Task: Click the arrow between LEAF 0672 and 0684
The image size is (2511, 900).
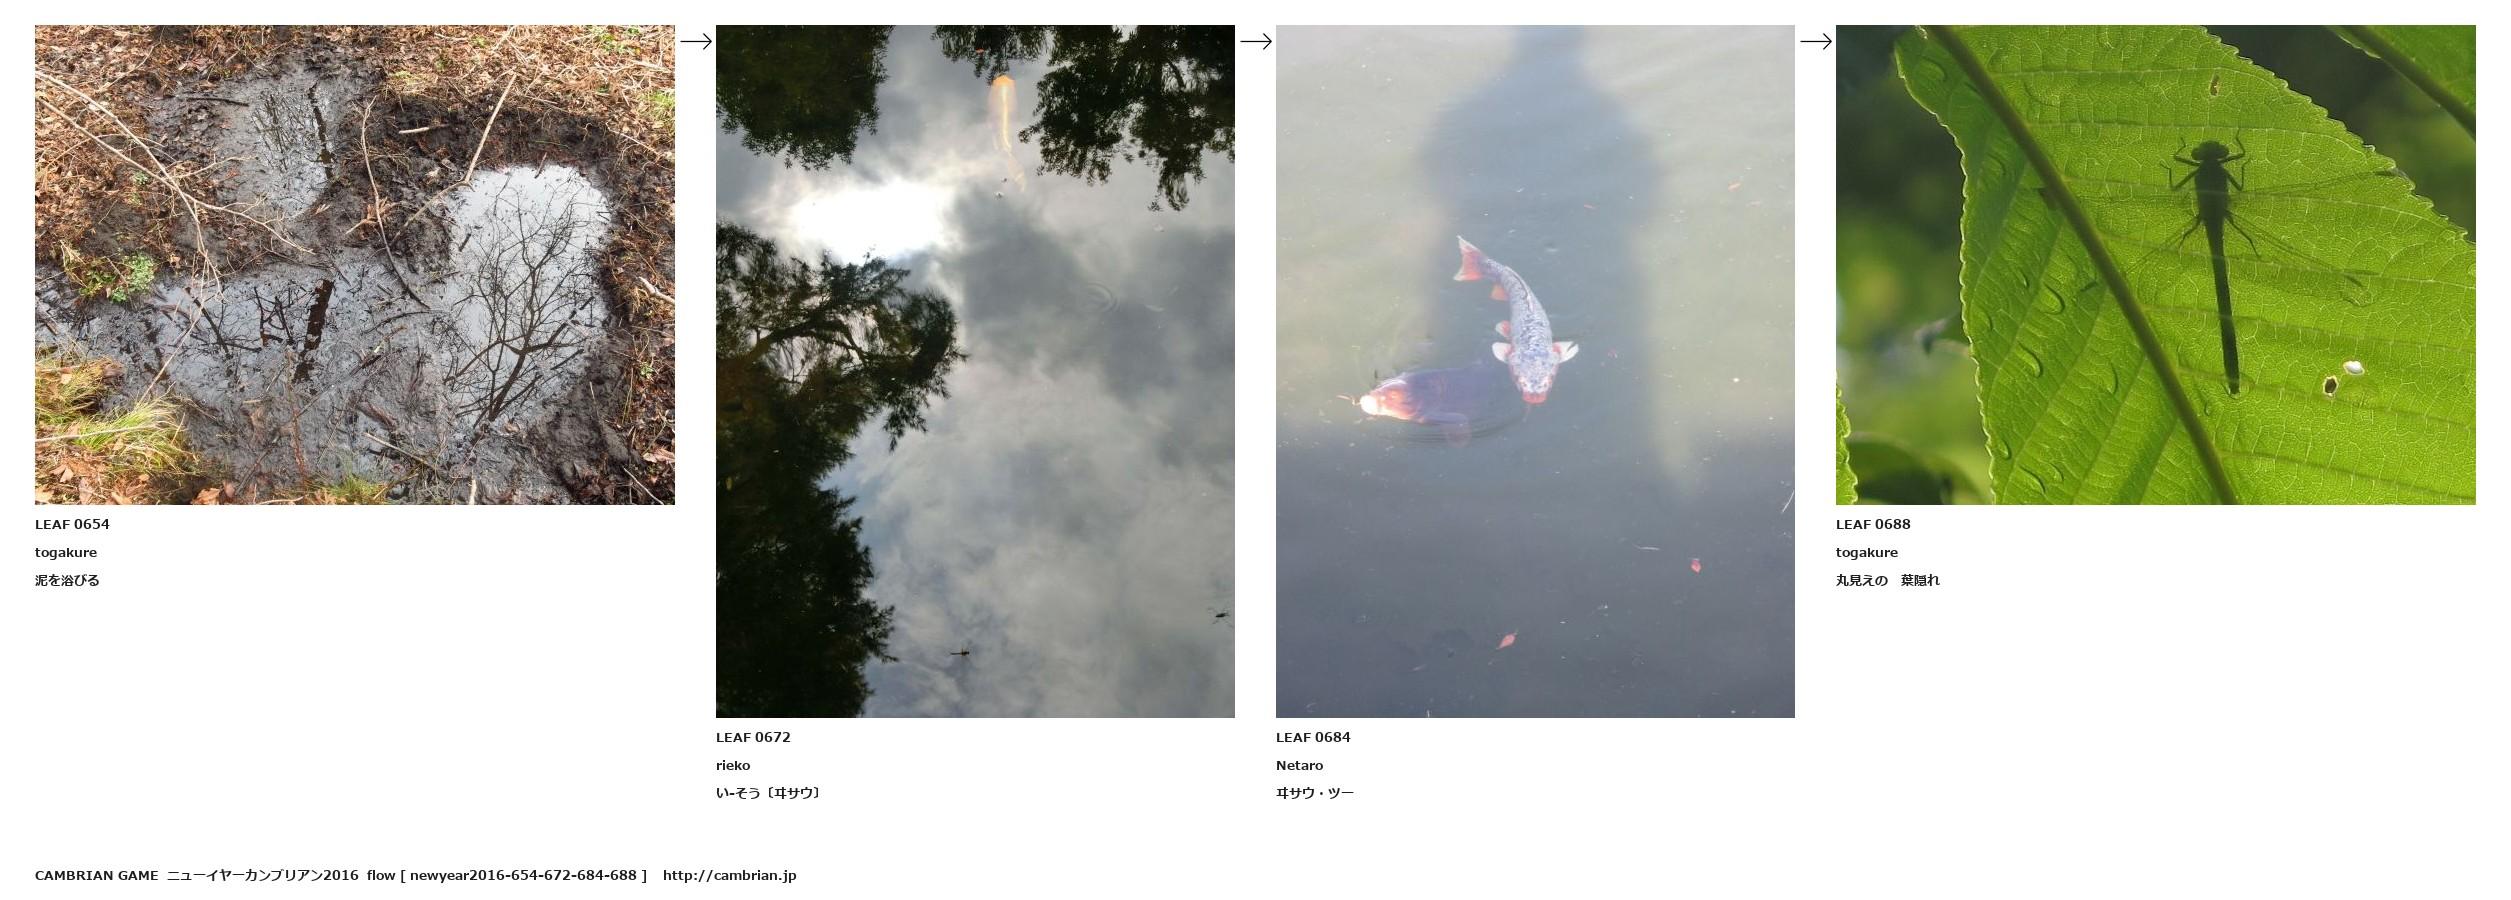Action: [x=1256, y=41]
